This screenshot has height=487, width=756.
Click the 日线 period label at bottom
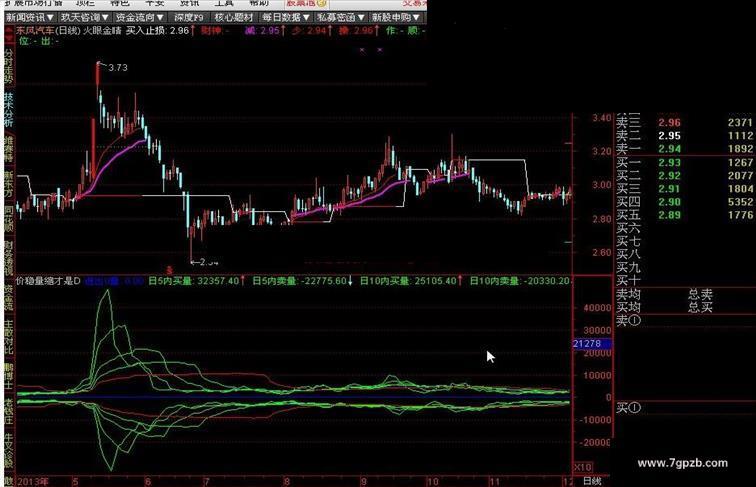592,481
